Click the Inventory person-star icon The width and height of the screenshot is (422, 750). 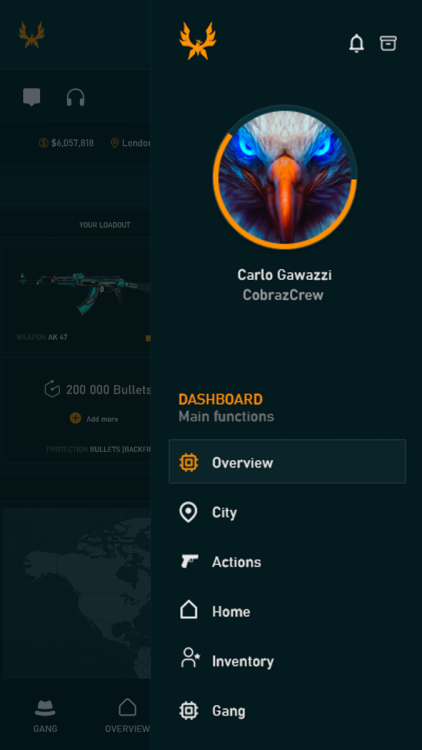pyautogui.click(x=189, y=657)
